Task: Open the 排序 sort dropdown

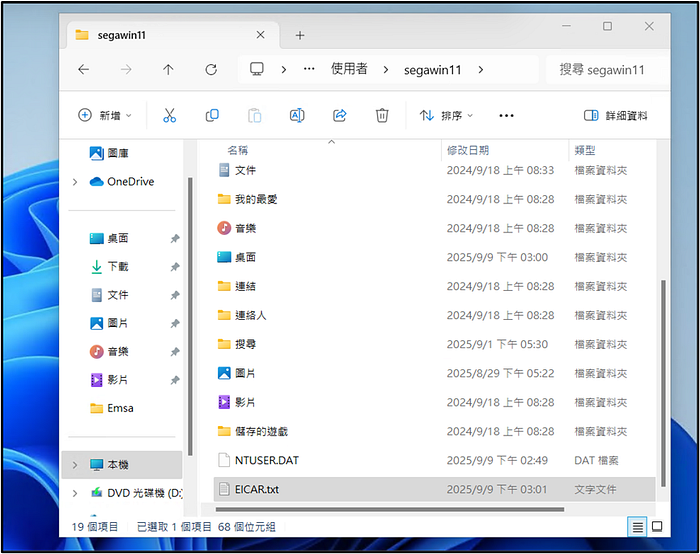Action: point(446,116)
